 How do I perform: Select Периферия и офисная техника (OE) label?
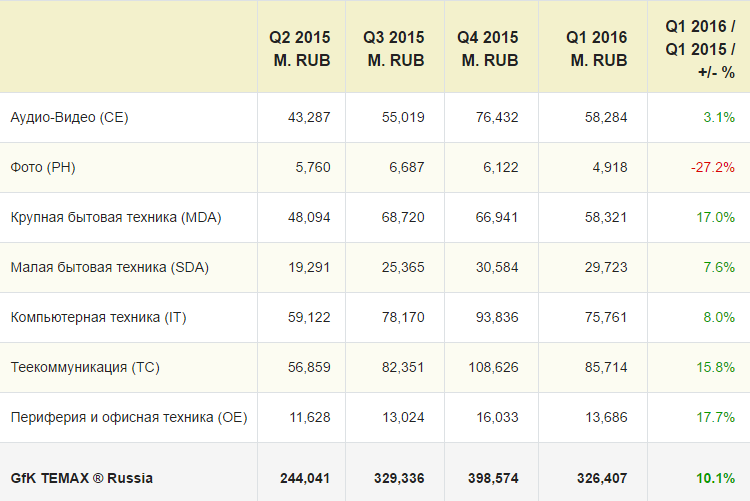click(x=128, y=418)
